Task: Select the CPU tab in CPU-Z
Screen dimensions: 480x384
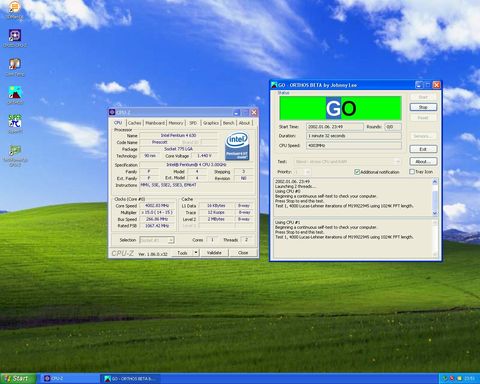Action: [x=118, y=123]
